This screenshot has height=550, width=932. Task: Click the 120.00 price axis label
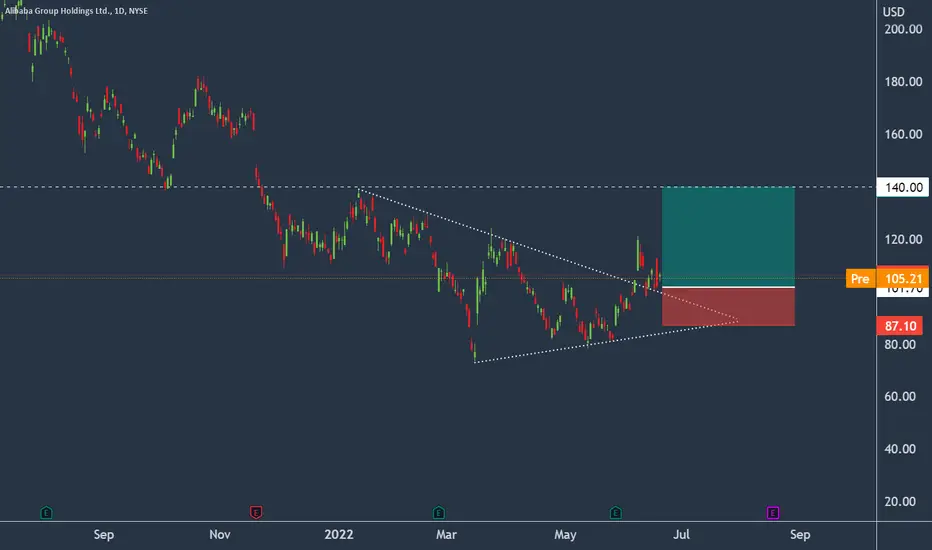coord(903,239)
